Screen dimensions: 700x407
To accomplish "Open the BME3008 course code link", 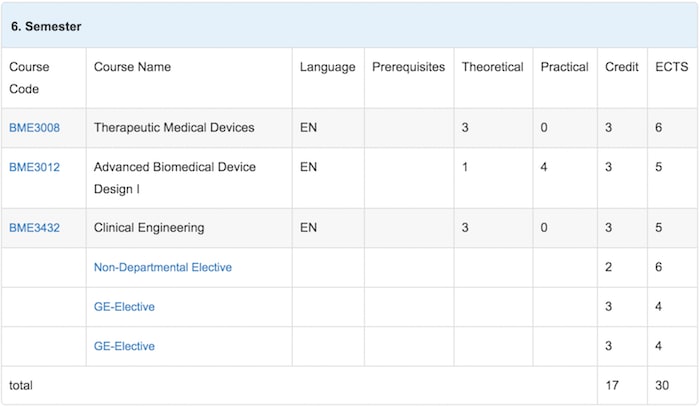I will (34, 128).
